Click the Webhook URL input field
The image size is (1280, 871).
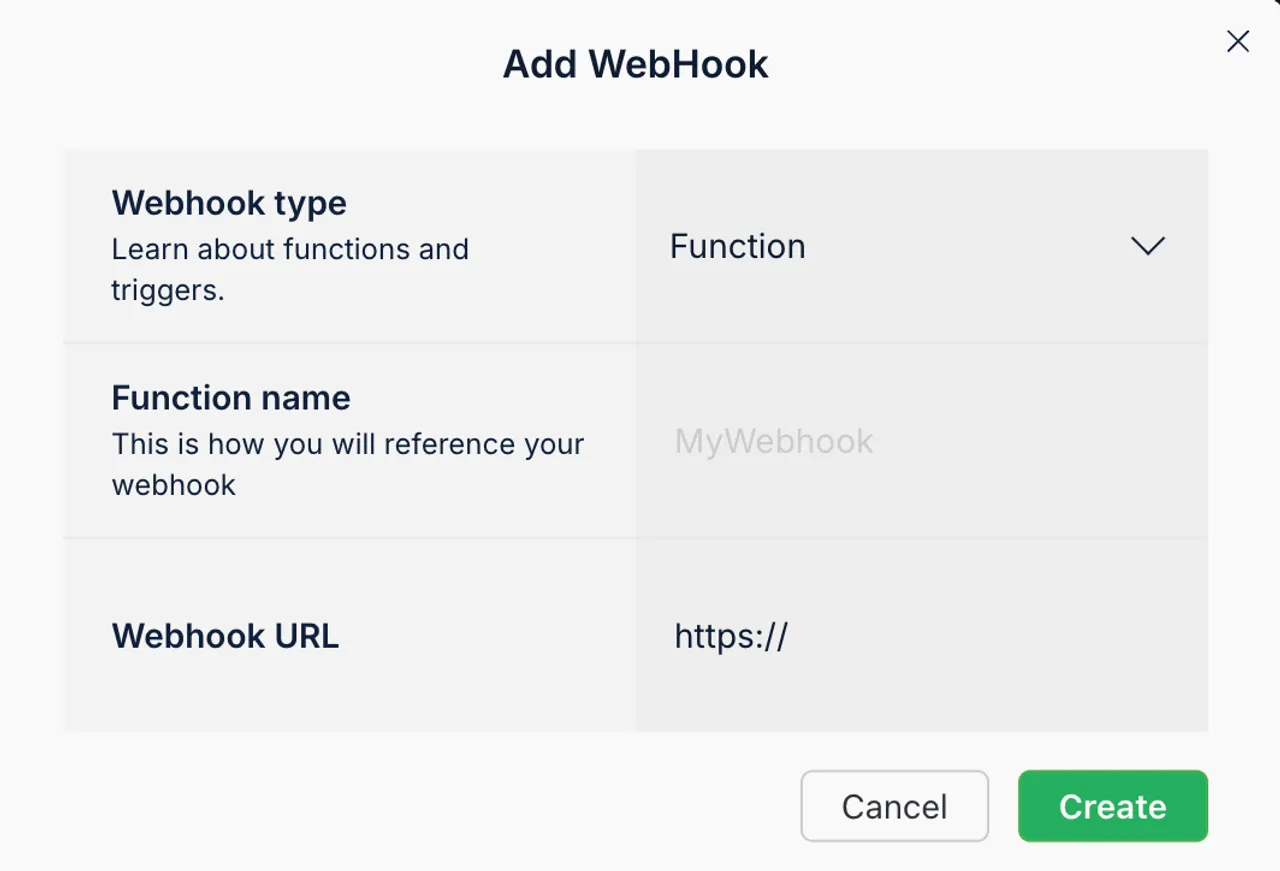point(920,636)
